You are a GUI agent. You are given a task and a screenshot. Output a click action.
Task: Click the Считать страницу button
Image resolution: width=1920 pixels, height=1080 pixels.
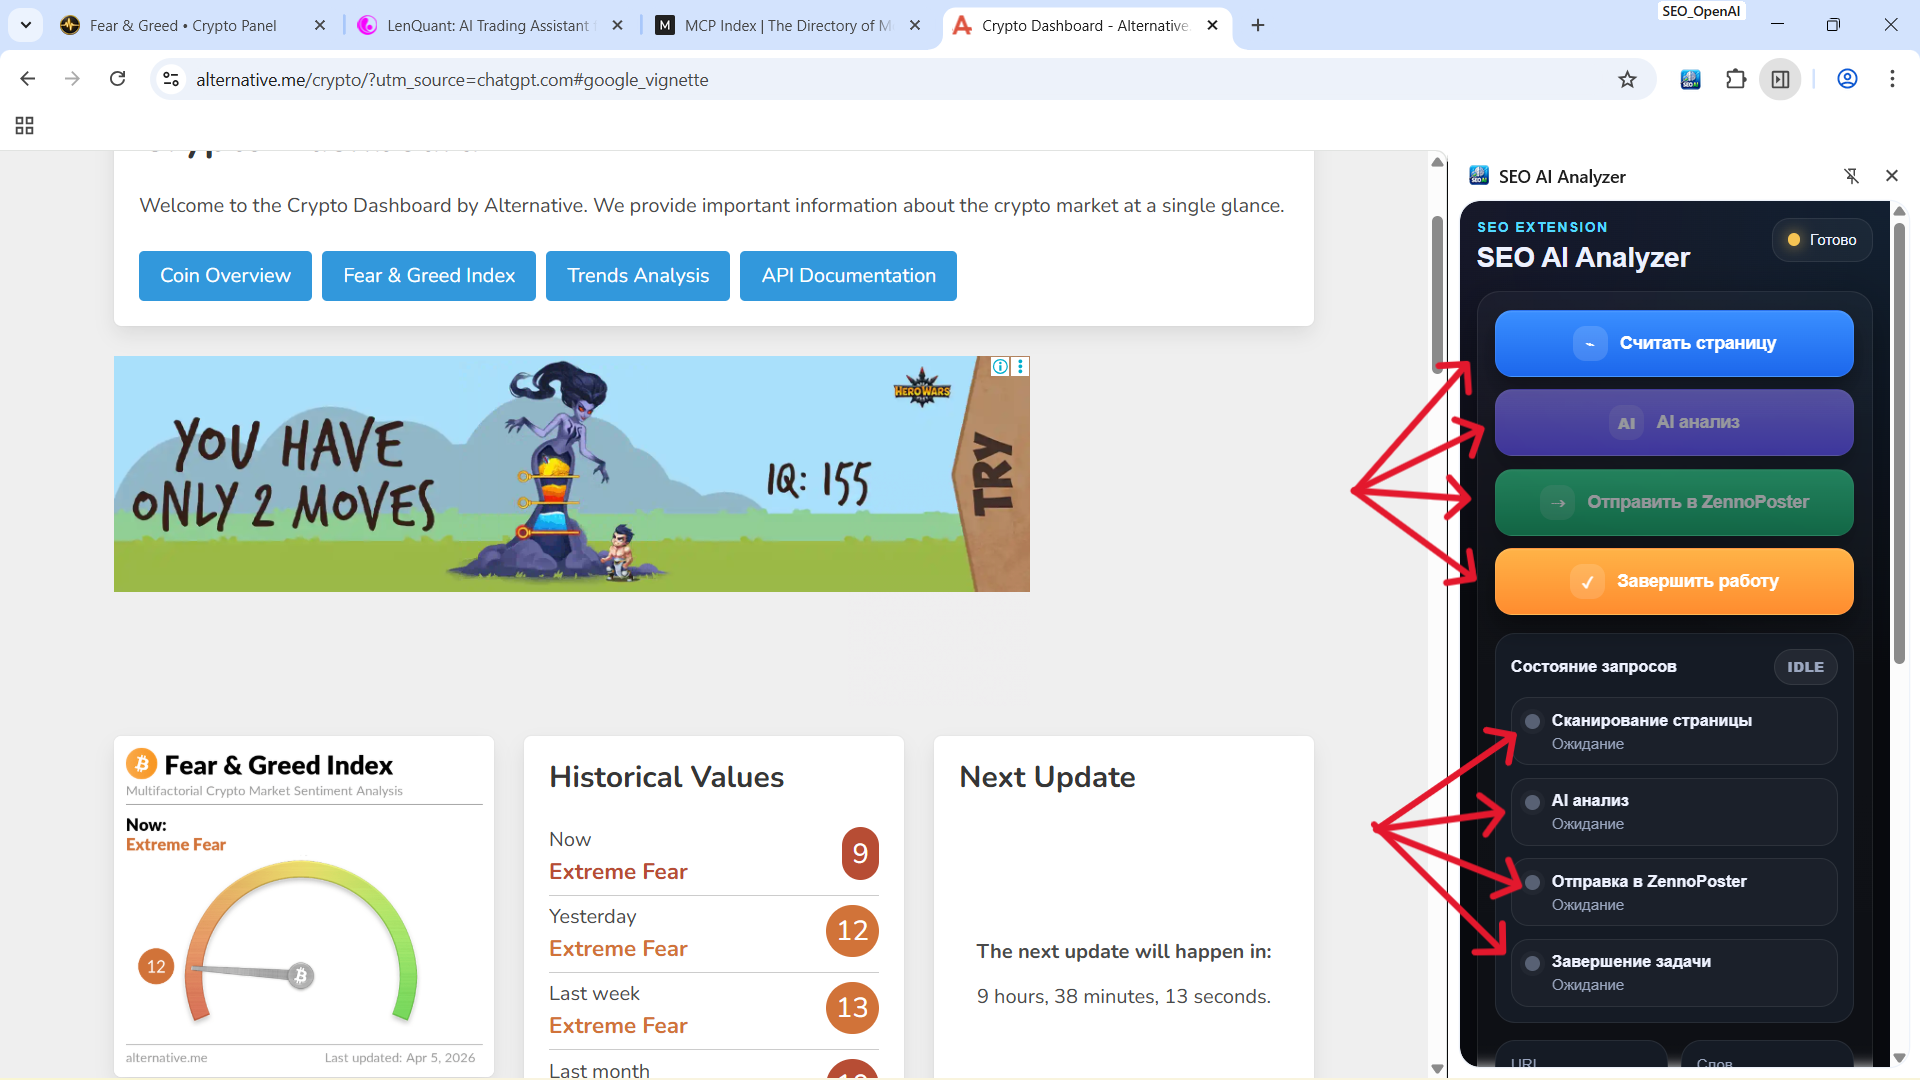tap(1673, 343)
